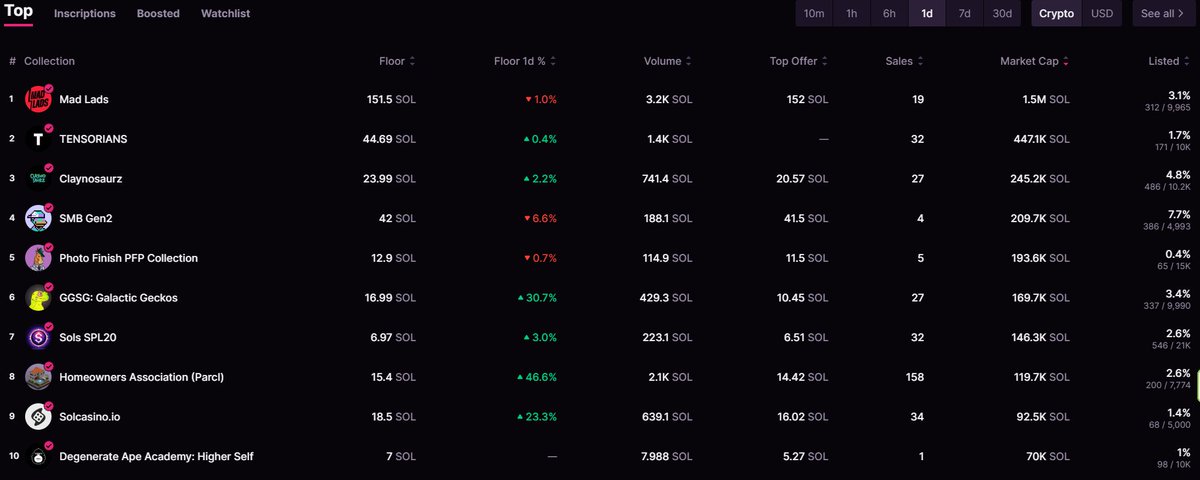Sort the table by Volume
The image size is (1200, 480).
667,61
